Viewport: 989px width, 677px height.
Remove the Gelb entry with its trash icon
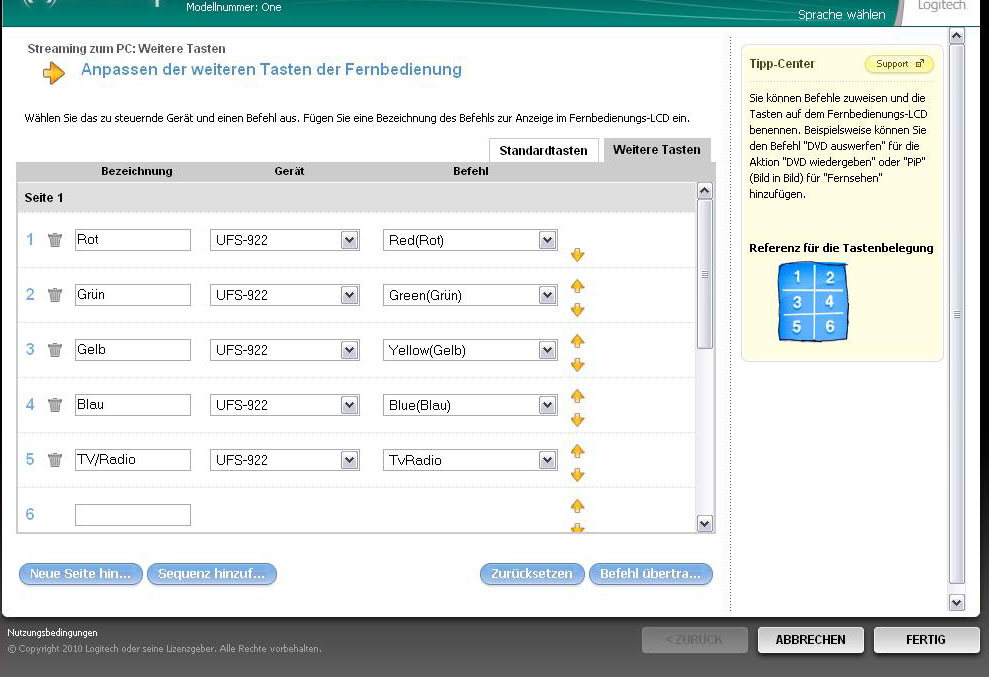[55, 350]
